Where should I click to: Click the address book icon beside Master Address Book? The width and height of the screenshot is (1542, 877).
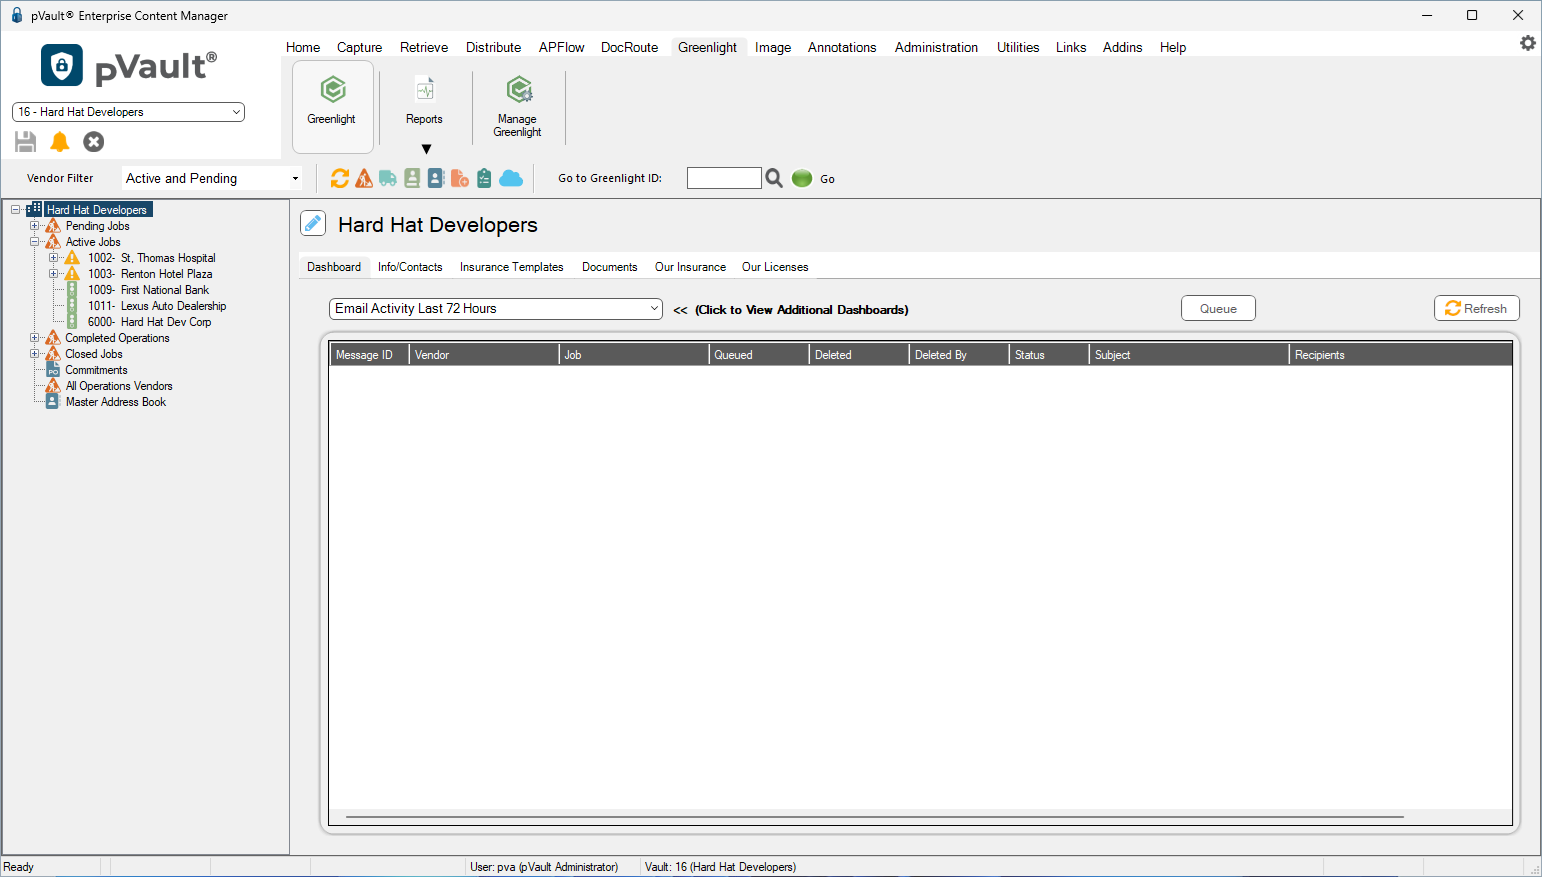53,402
